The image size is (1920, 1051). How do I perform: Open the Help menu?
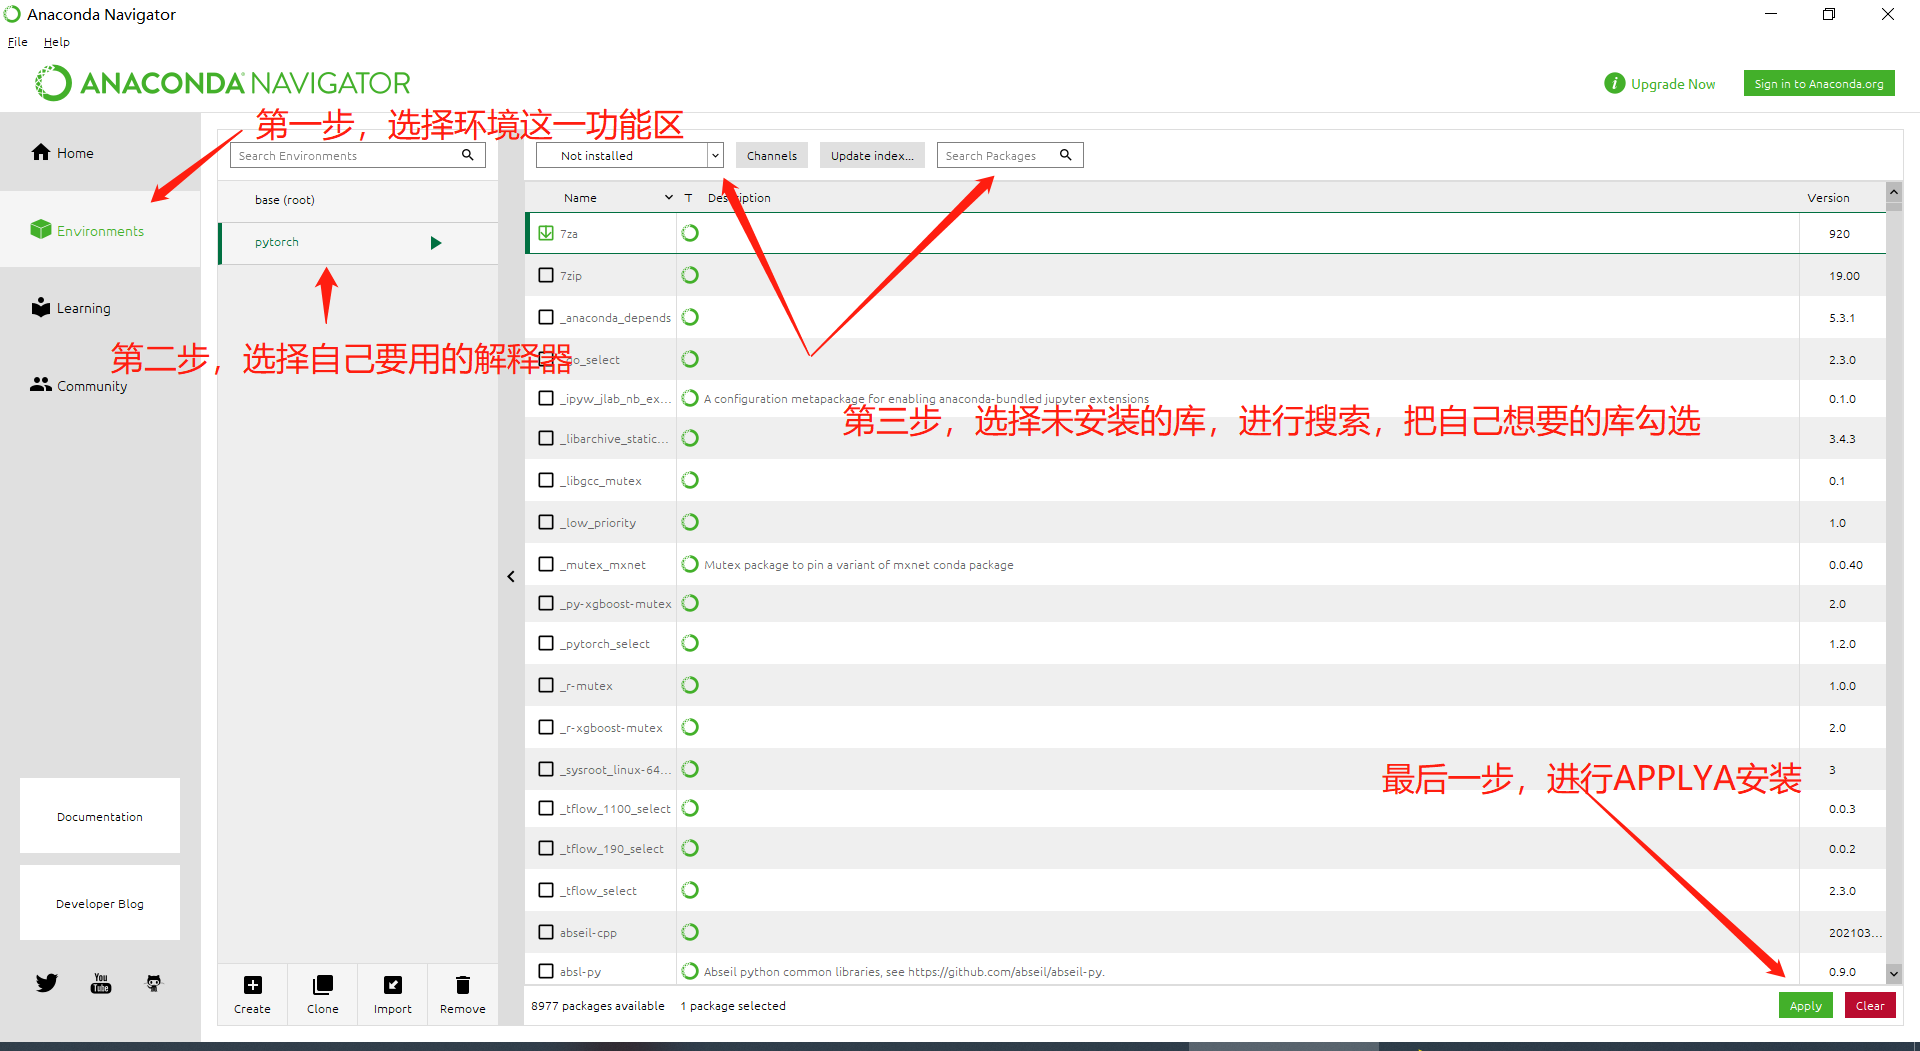(x=57, y=42)
